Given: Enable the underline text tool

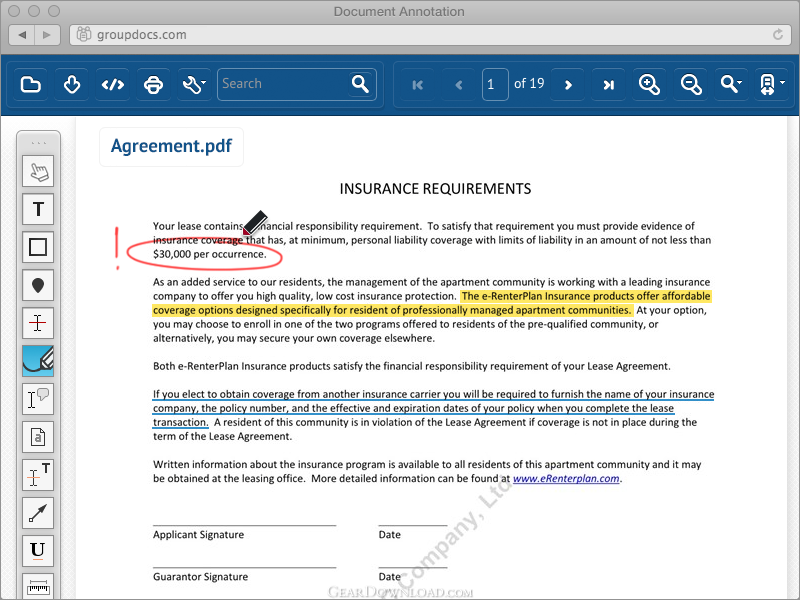Looking at the screenshot, I should click(38, 550).
